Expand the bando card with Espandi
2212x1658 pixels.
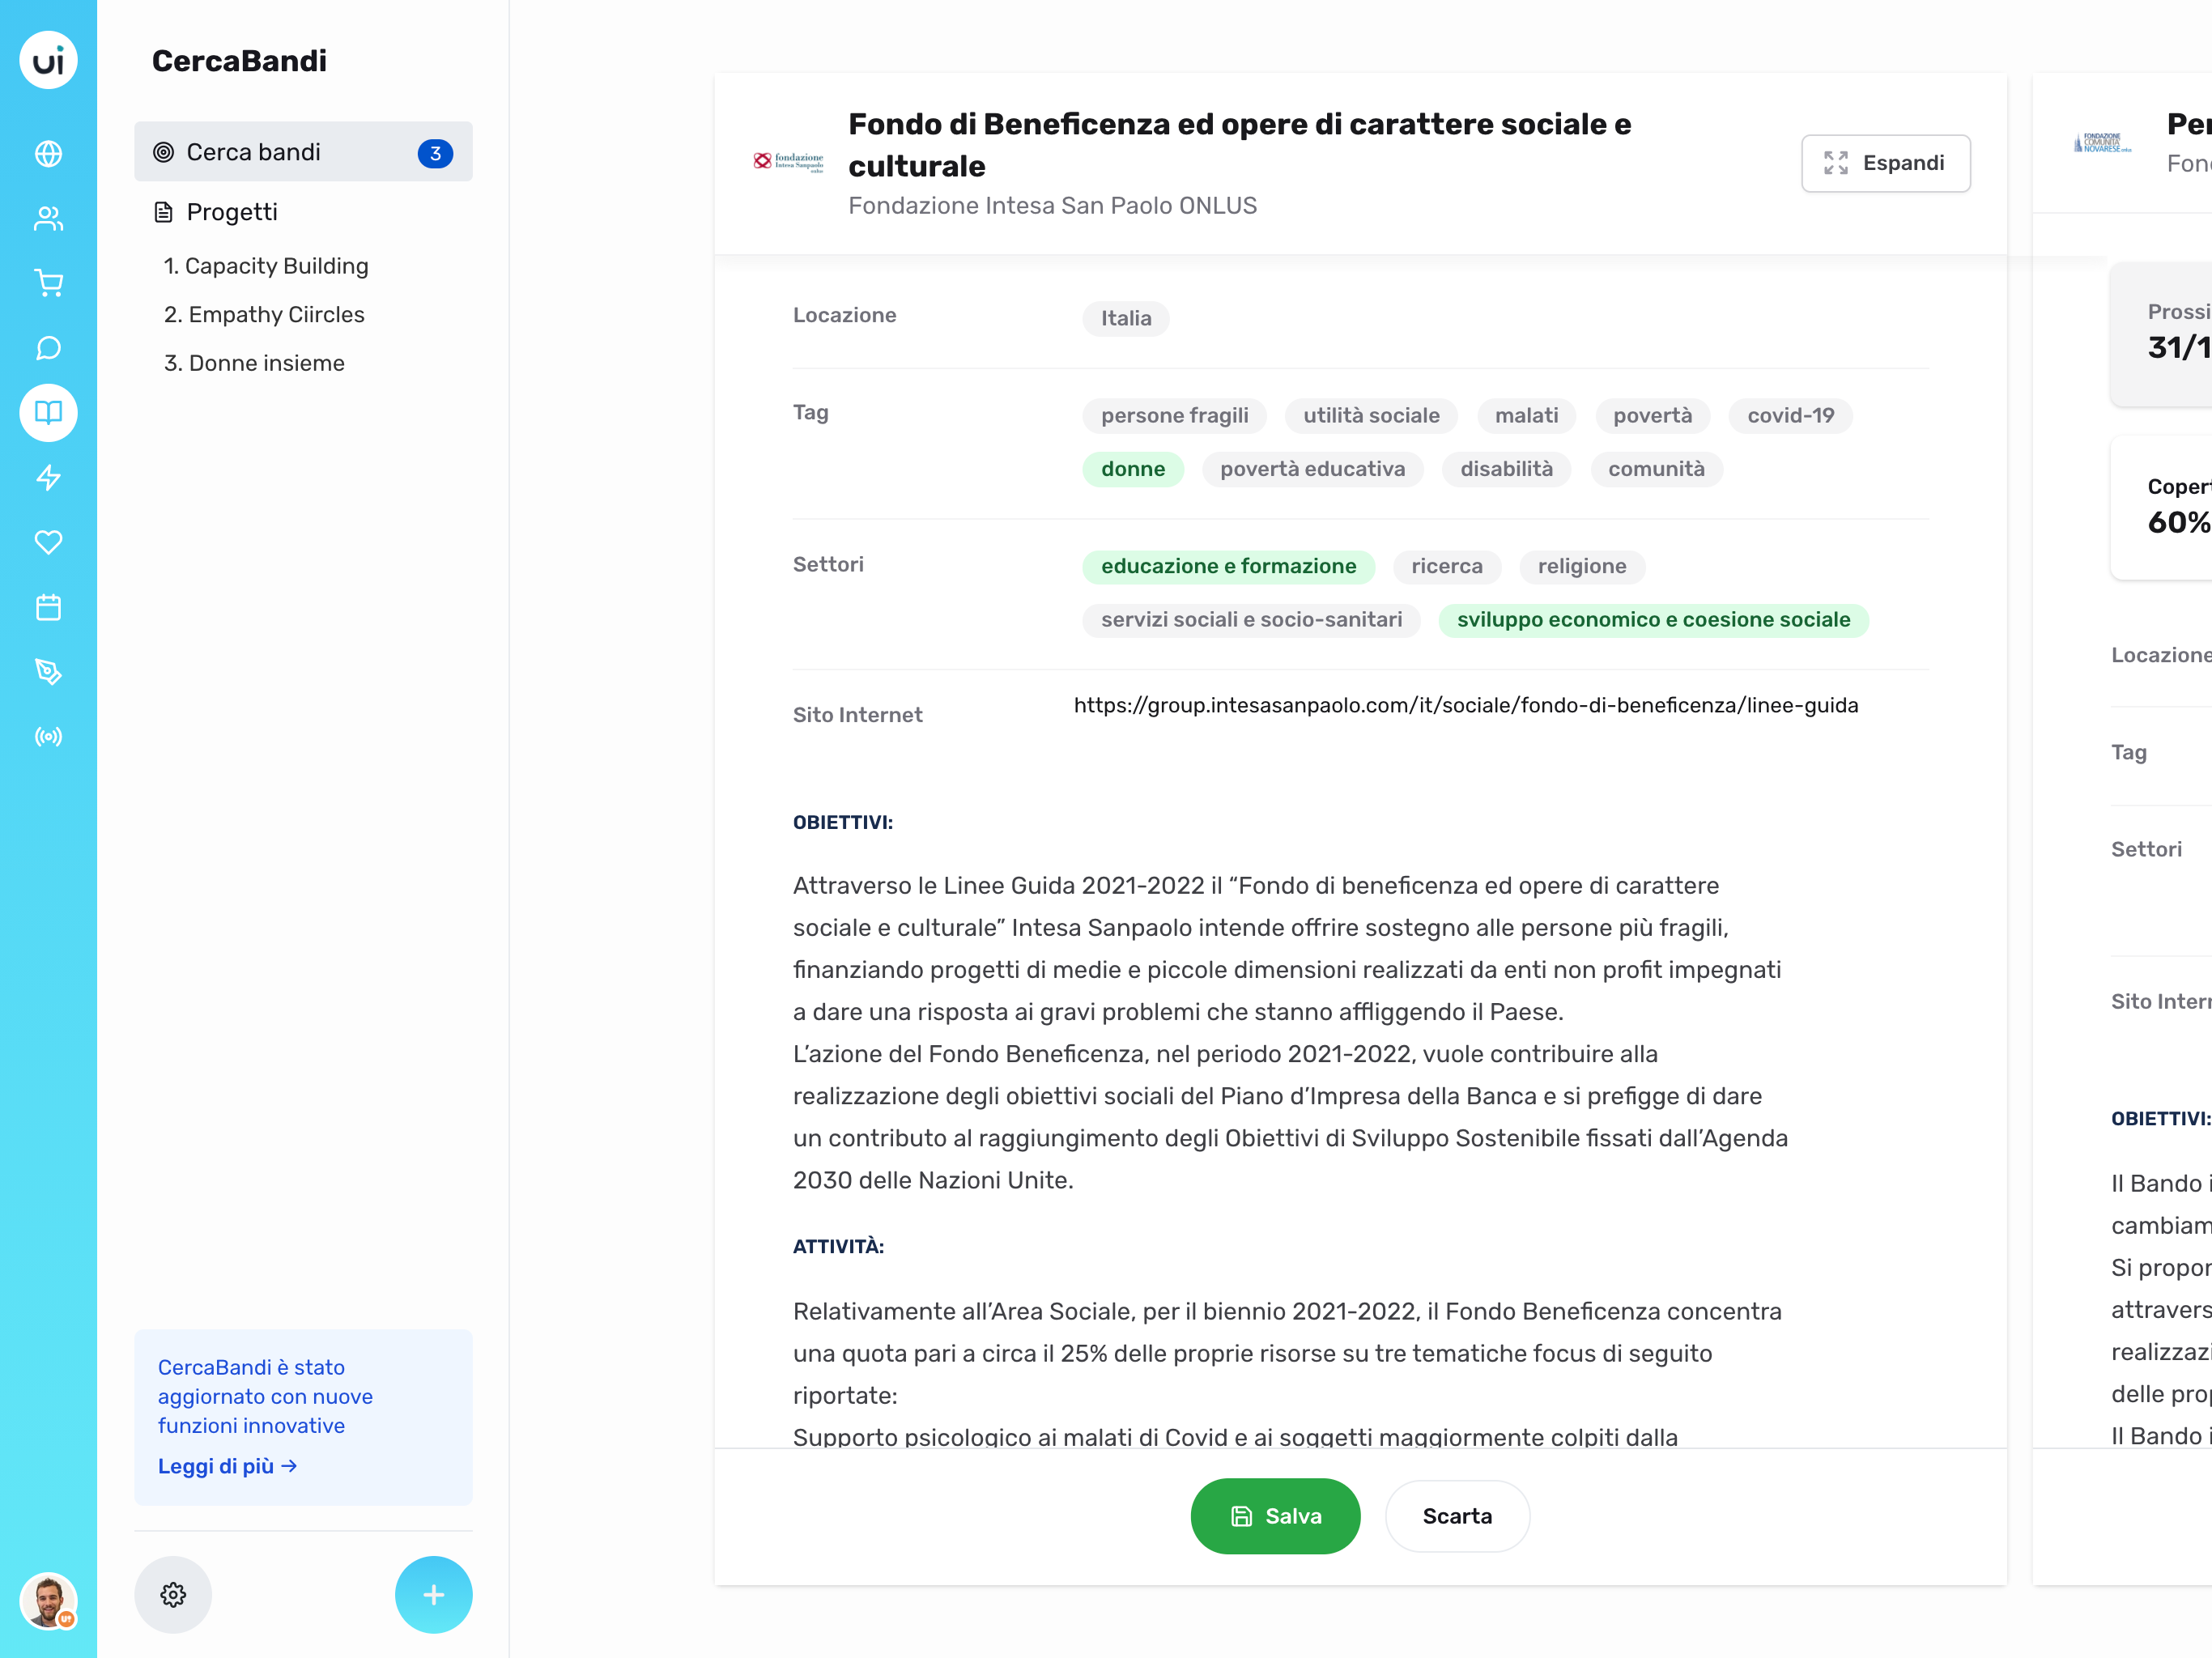[x=1885, y=163]
